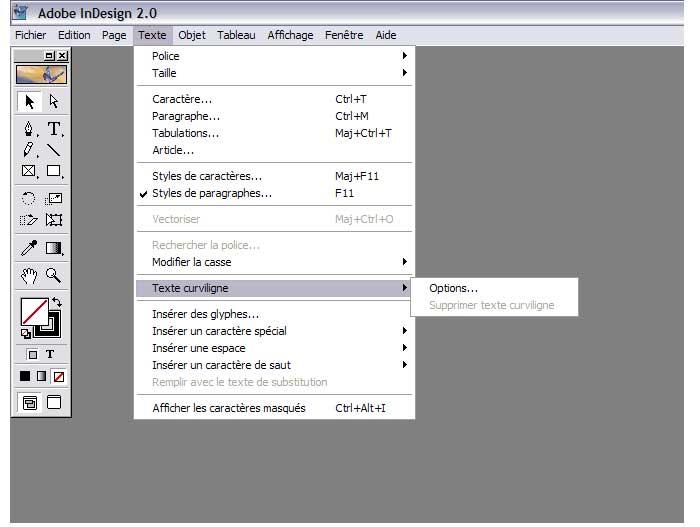The width and height of the screenshot is (700, 527).
Task: Choose Caractère... from Texte menu
Action: pos(274,99)
